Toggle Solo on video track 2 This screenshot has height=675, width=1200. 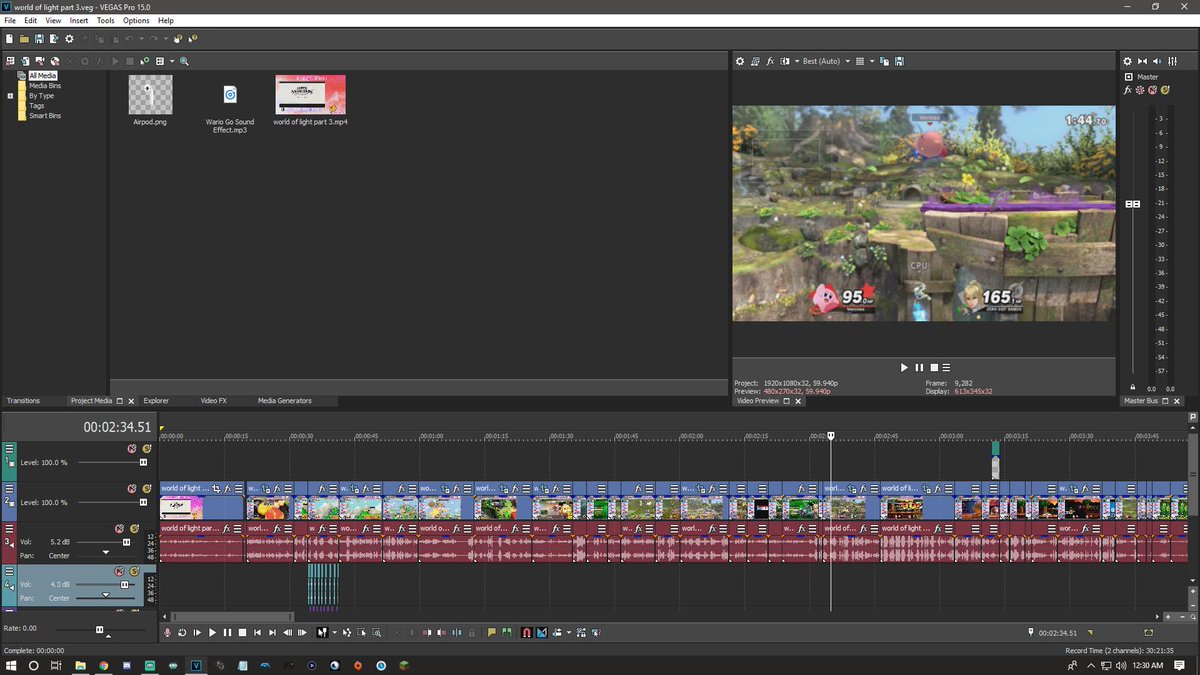[146, 489]
